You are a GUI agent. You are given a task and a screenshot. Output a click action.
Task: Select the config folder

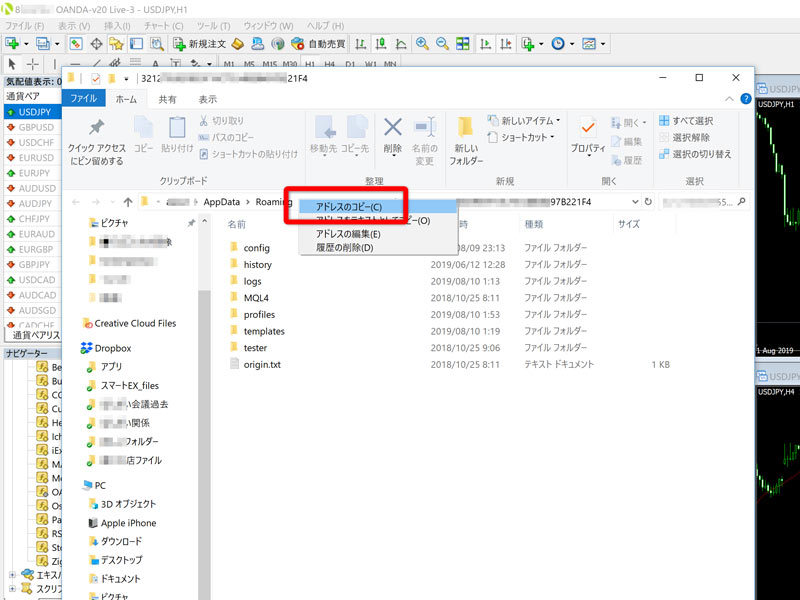point(256,248)
